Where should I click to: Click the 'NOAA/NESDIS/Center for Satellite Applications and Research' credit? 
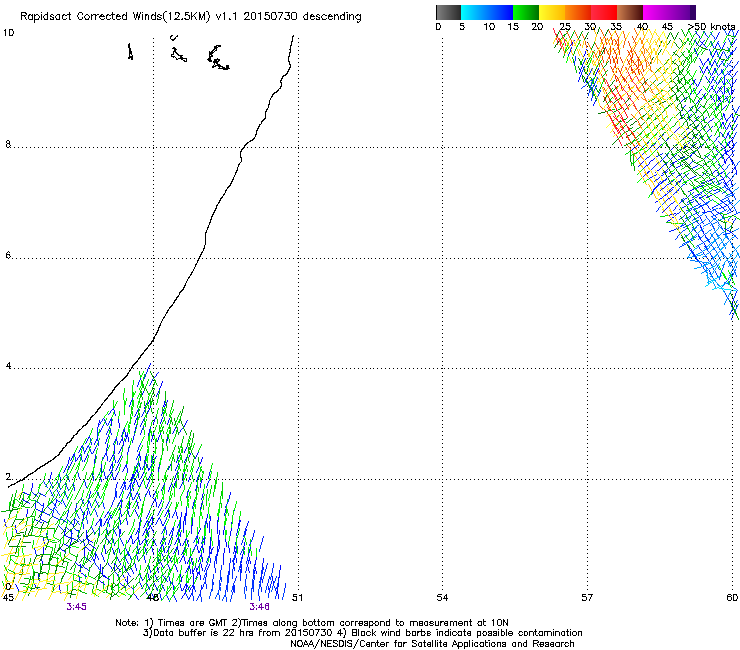coord(432,644)
